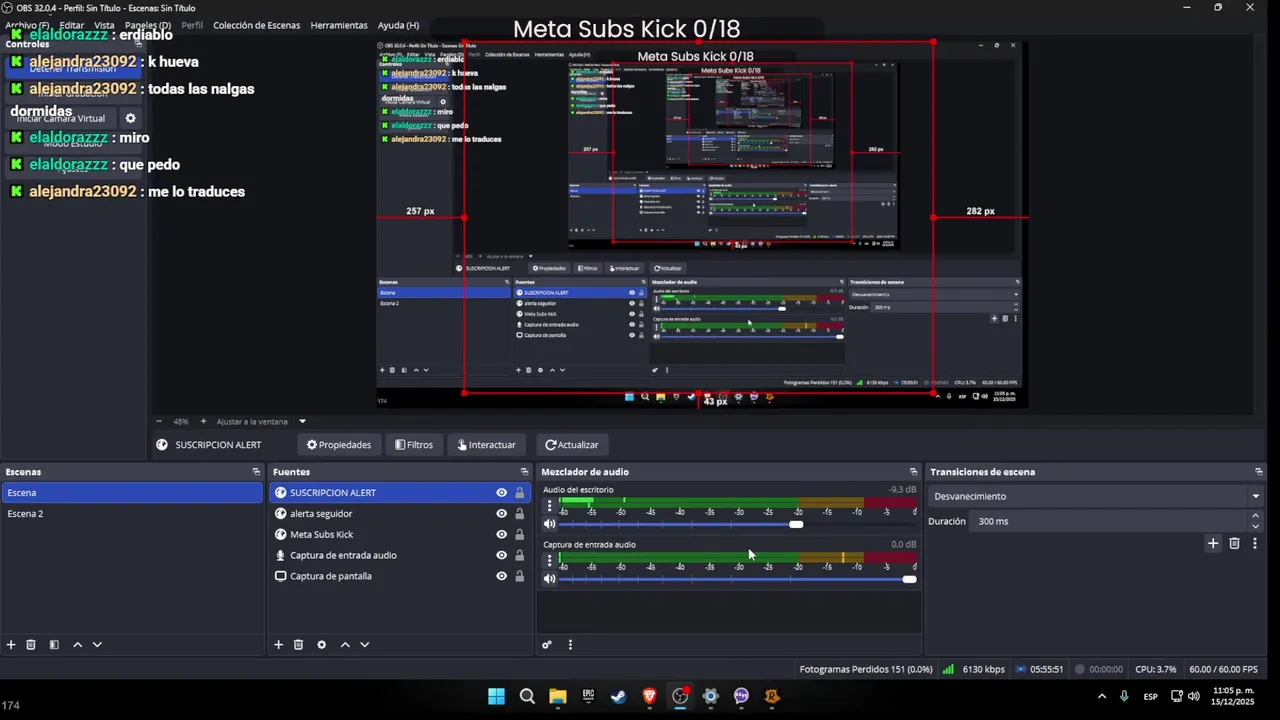Move source up in Fuentes list
Image resolution: width=1280 pixels, height=720 pixels.
[x=345, y=645]
